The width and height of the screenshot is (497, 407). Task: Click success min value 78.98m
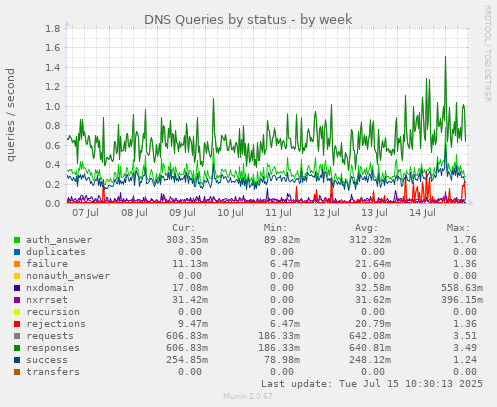pyautogui.click(x=282, y=360)
